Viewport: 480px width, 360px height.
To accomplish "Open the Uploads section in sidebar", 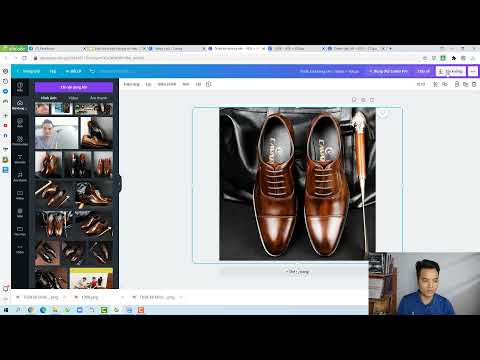I will point(20,104).
